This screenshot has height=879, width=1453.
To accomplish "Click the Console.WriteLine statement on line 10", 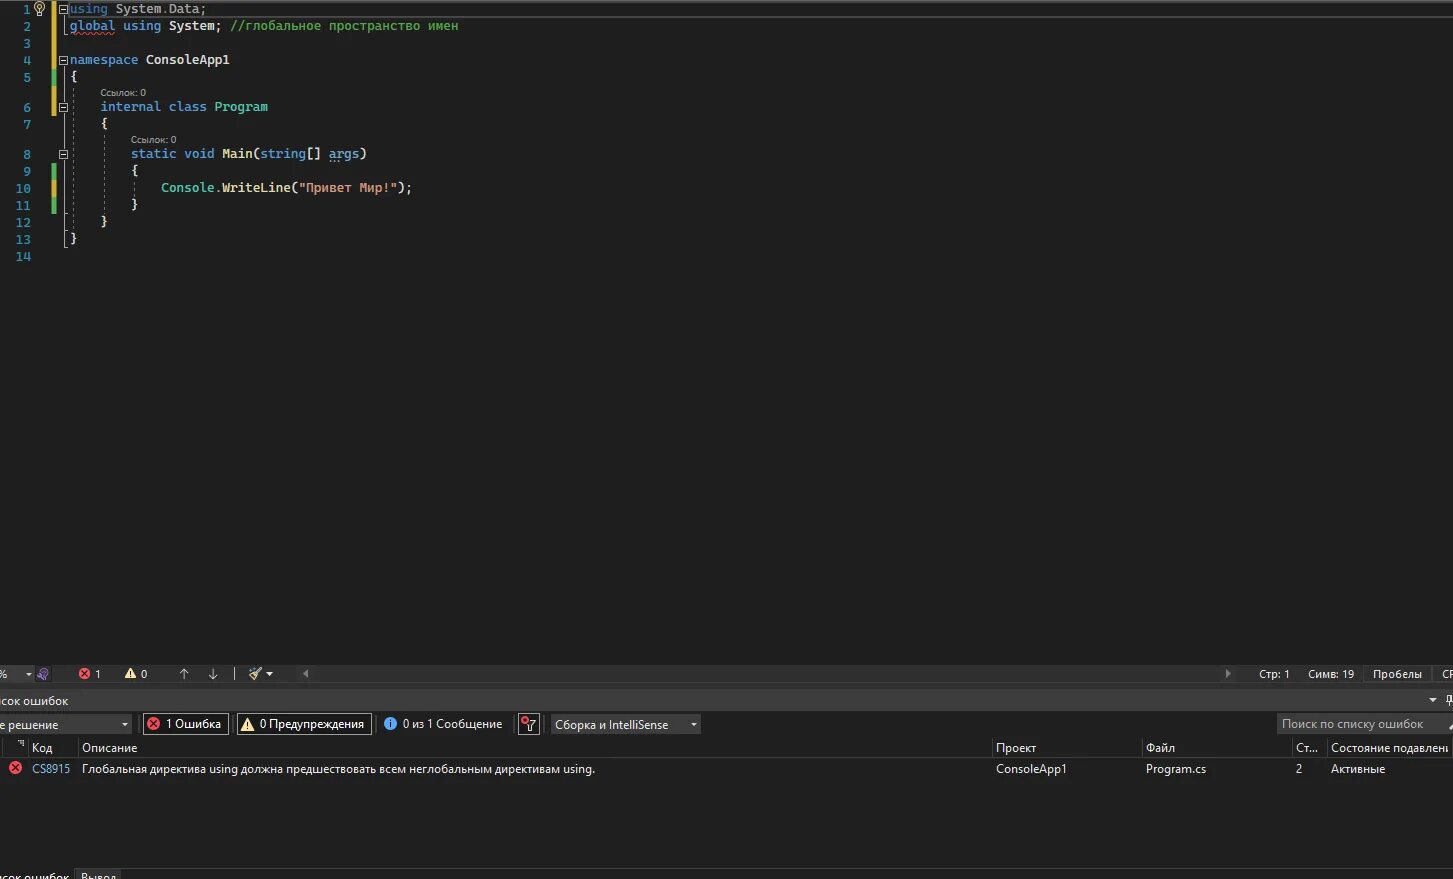I will pyautogui.click(x=286, y=188).
